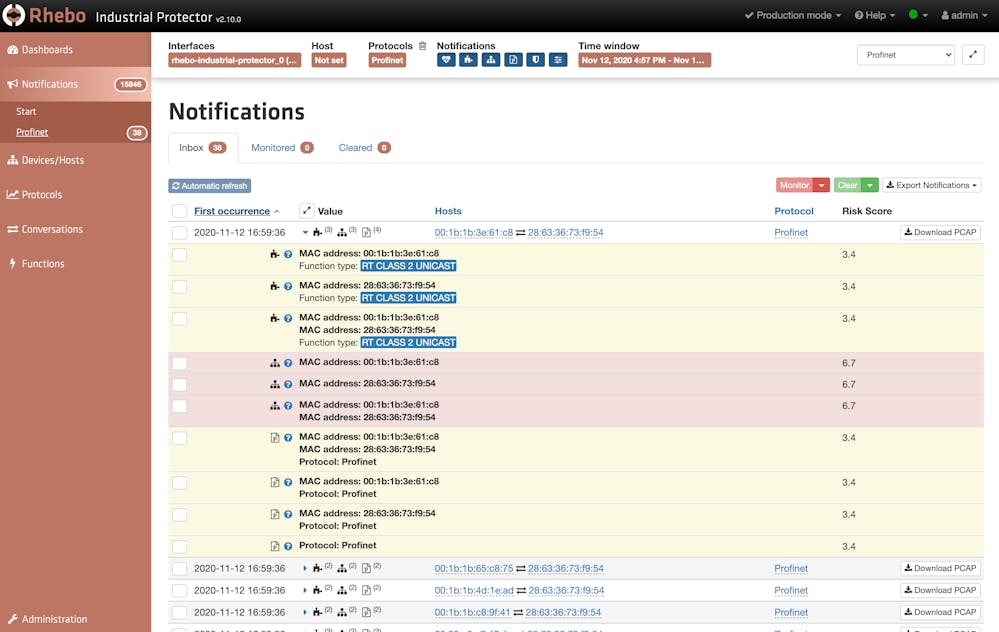
Task: Click document icon in the Protocol: Profinet only row
Action: point(275,546)
